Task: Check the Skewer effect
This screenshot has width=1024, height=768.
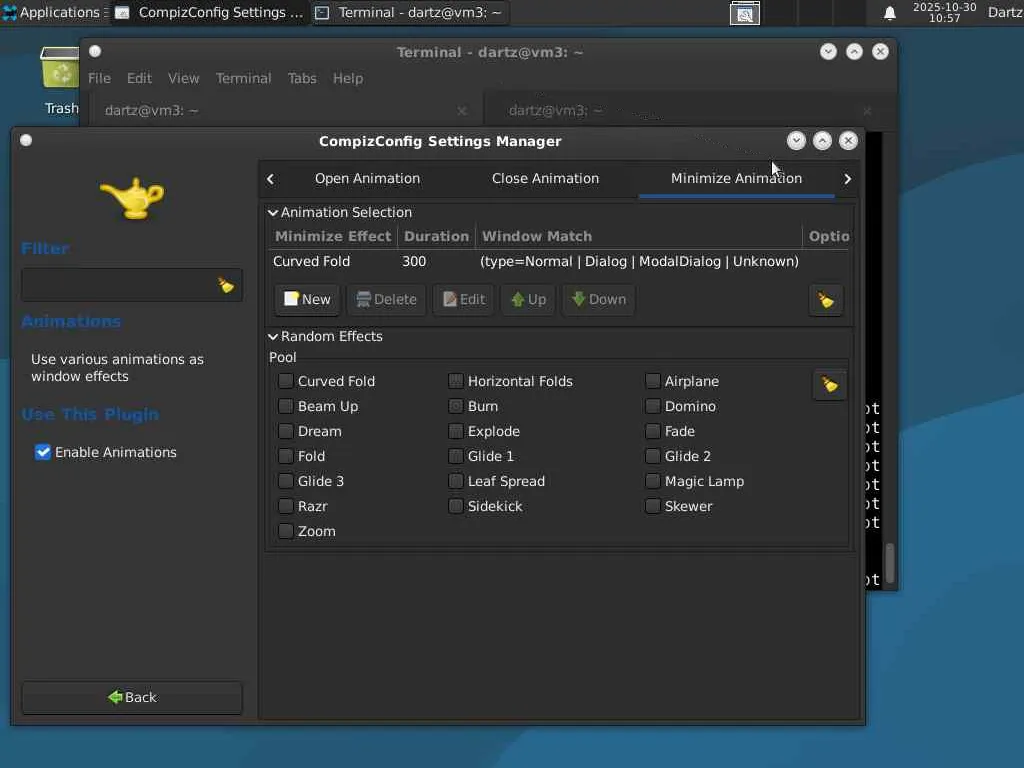Action: (652, 506)
